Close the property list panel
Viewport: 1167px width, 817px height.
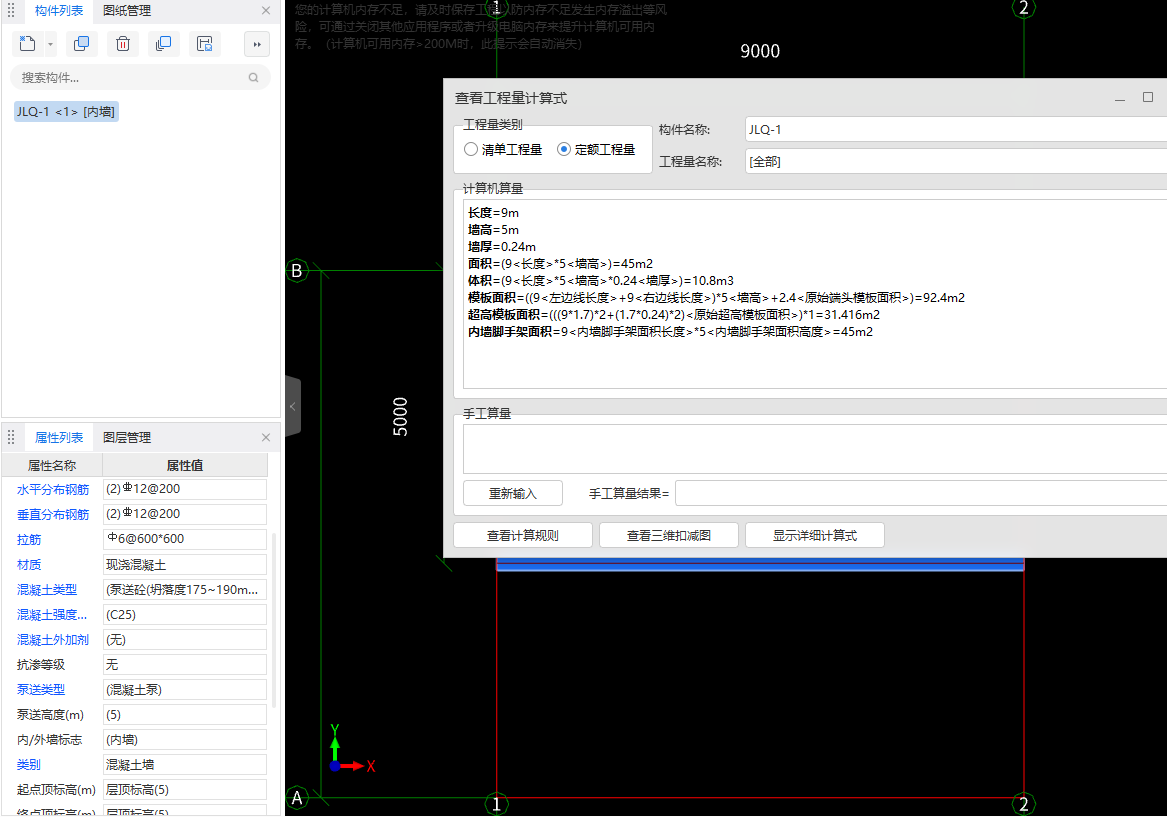[x=266, y=438]
